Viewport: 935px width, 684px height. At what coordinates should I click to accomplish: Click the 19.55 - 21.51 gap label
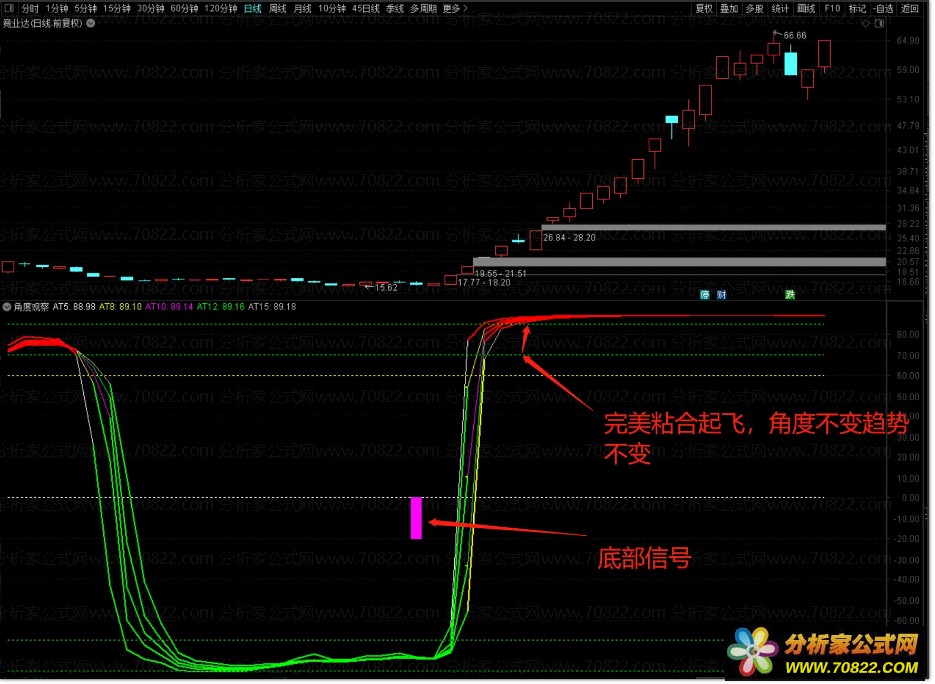click(500, 274)
